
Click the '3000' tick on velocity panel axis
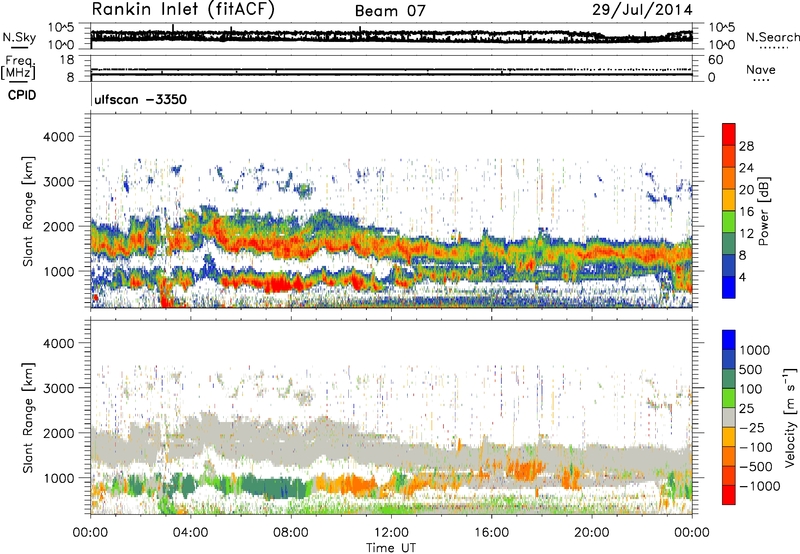click(x=59, y=388)
